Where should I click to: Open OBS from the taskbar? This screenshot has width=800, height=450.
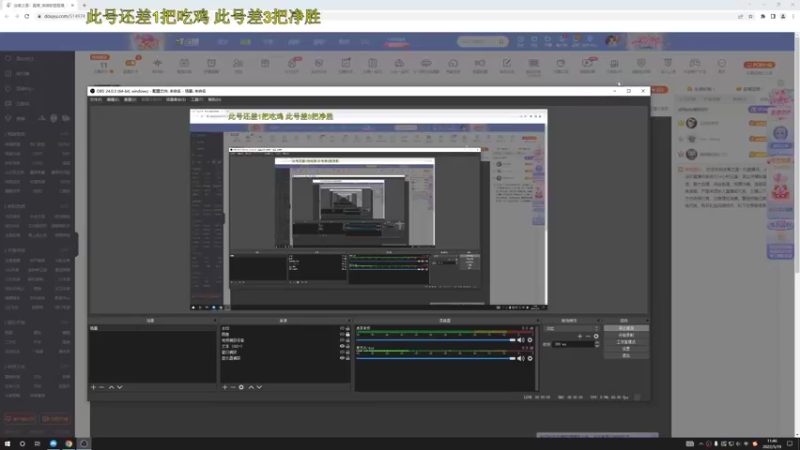coord(84,444)
